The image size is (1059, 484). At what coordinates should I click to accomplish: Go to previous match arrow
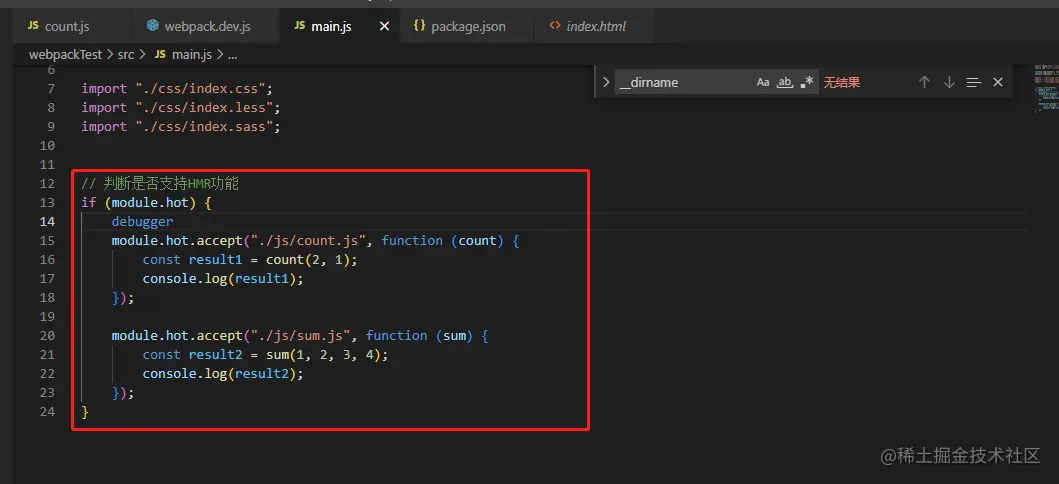point(925,82)
